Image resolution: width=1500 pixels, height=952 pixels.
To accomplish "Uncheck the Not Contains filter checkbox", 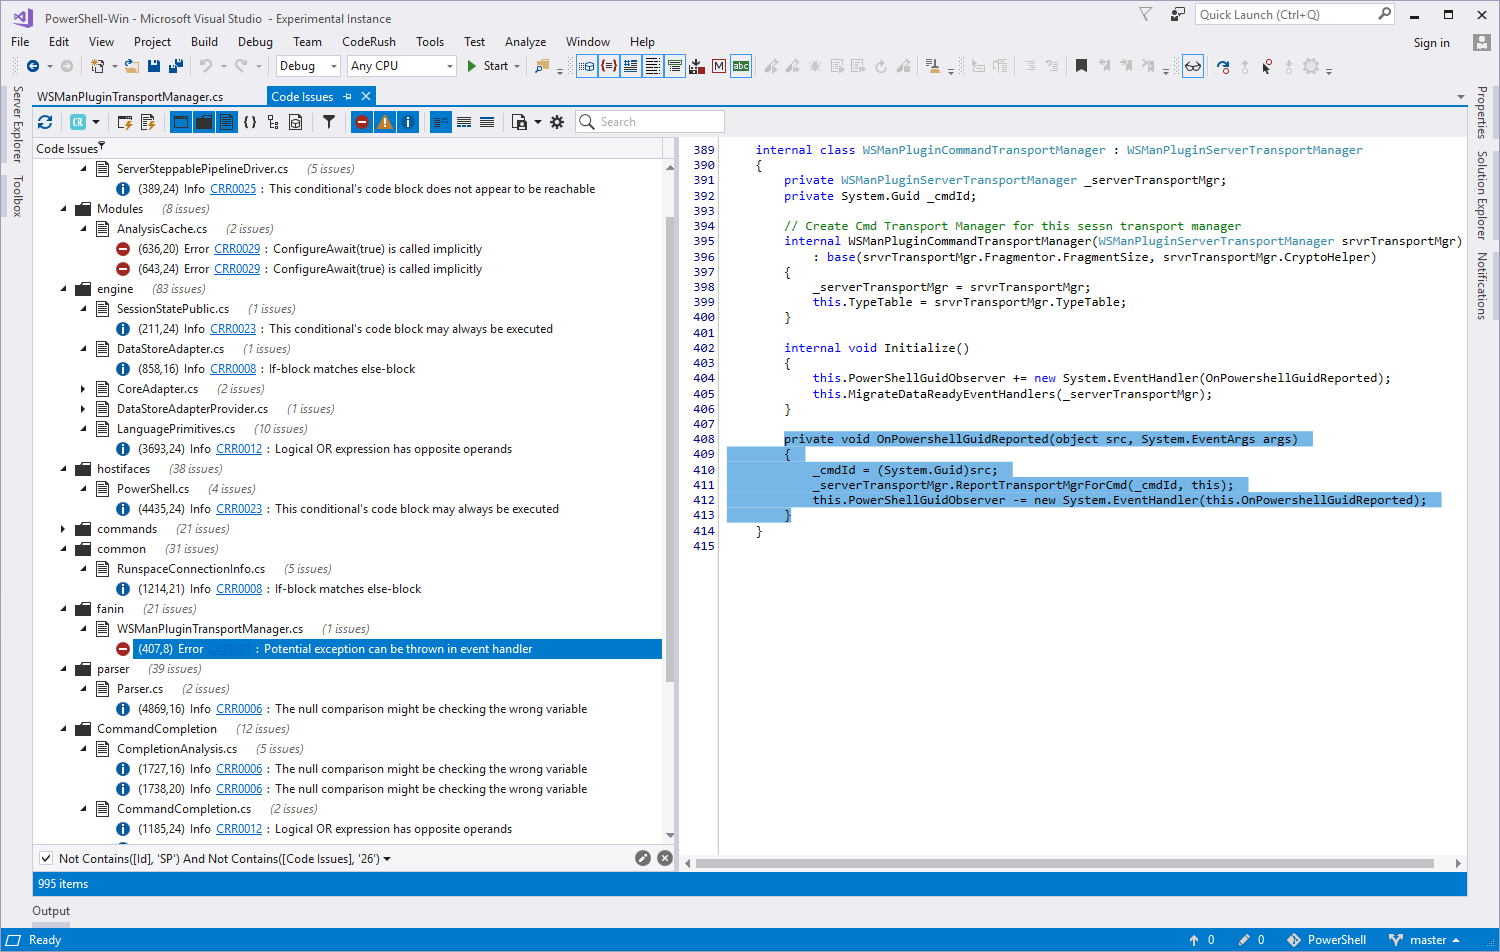I will point(45,858).
